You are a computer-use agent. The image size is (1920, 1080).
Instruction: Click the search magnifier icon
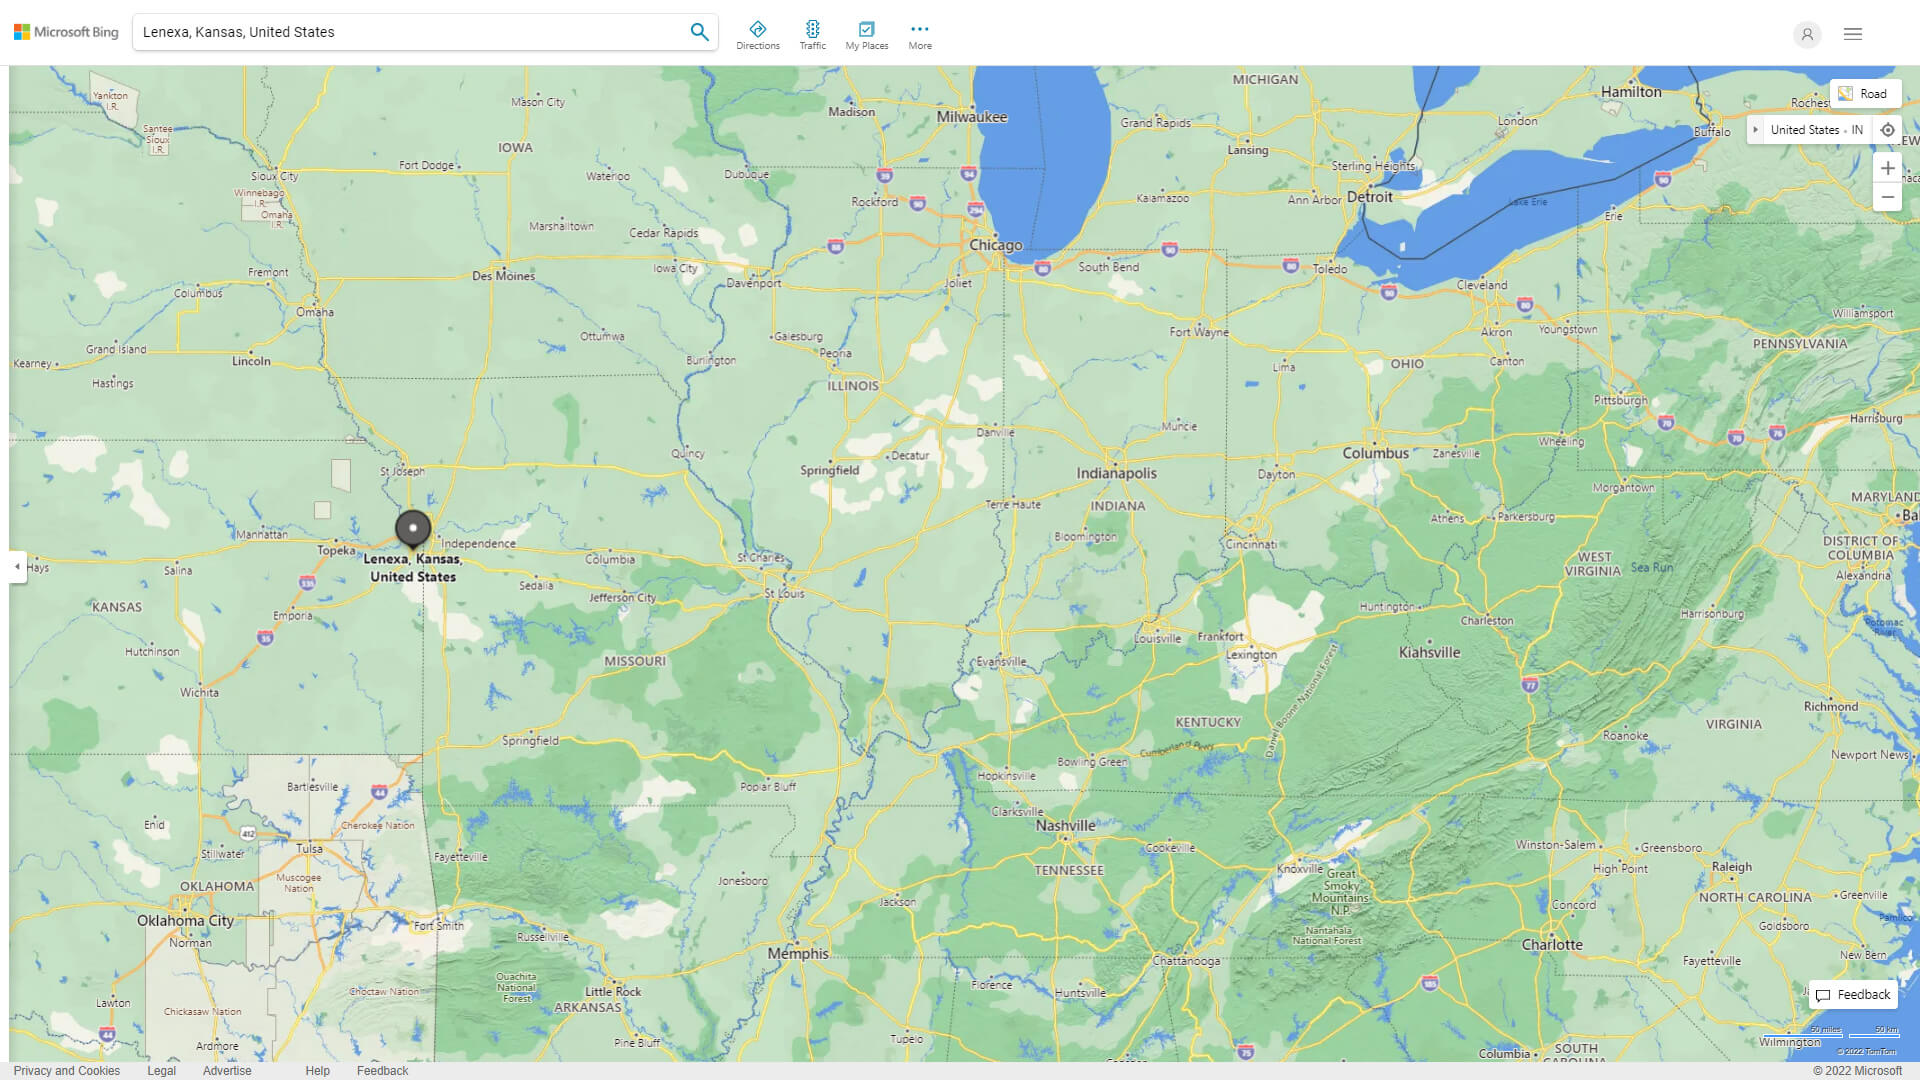point(699,31)
